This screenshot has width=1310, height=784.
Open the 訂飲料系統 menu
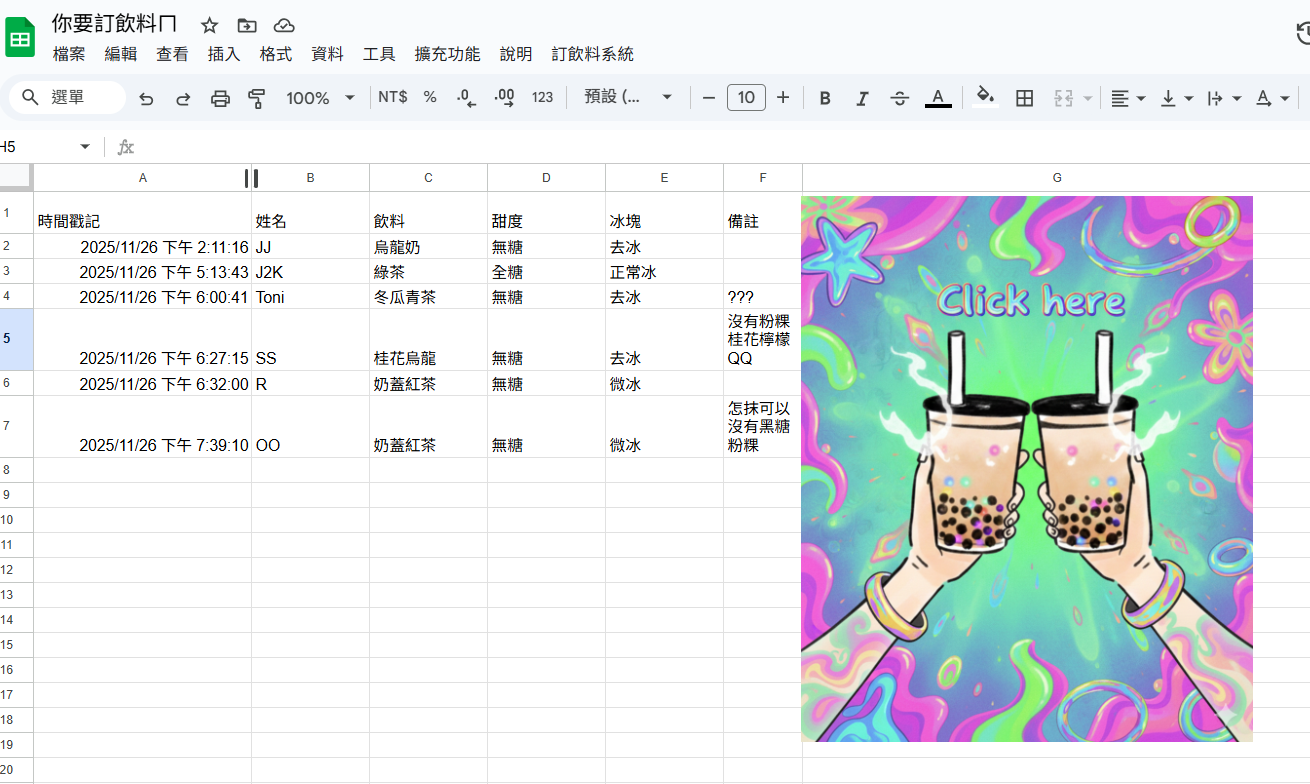click(x=592, y=54)
